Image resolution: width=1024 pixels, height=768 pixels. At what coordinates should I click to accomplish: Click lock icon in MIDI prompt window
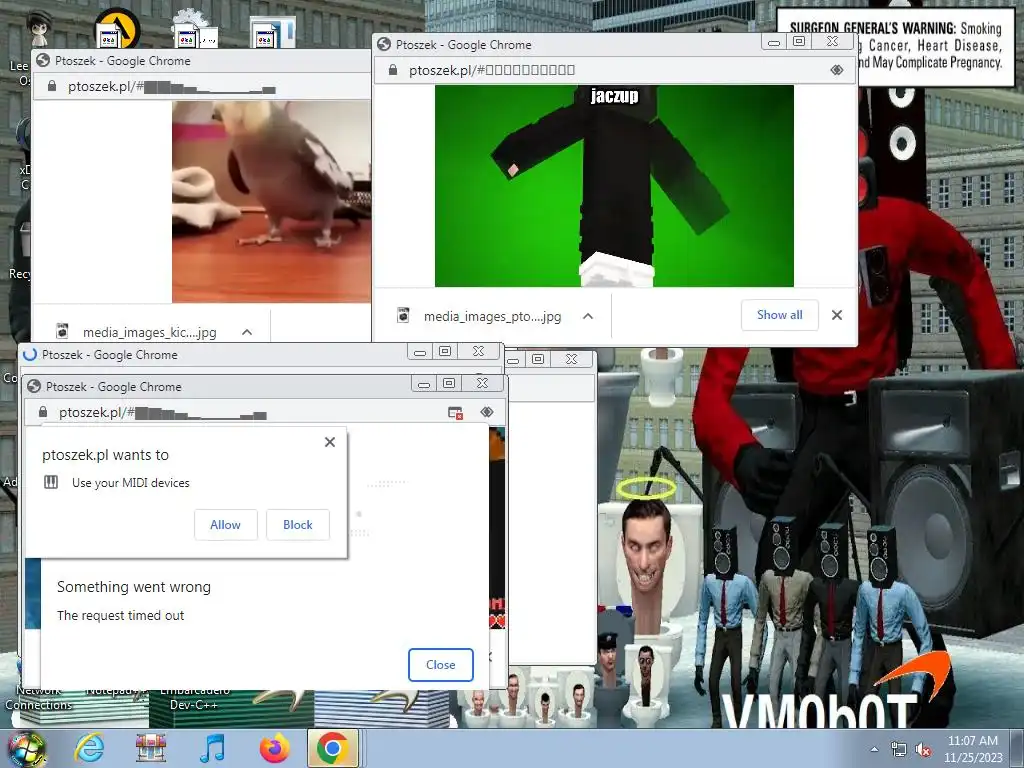[42, 412]
